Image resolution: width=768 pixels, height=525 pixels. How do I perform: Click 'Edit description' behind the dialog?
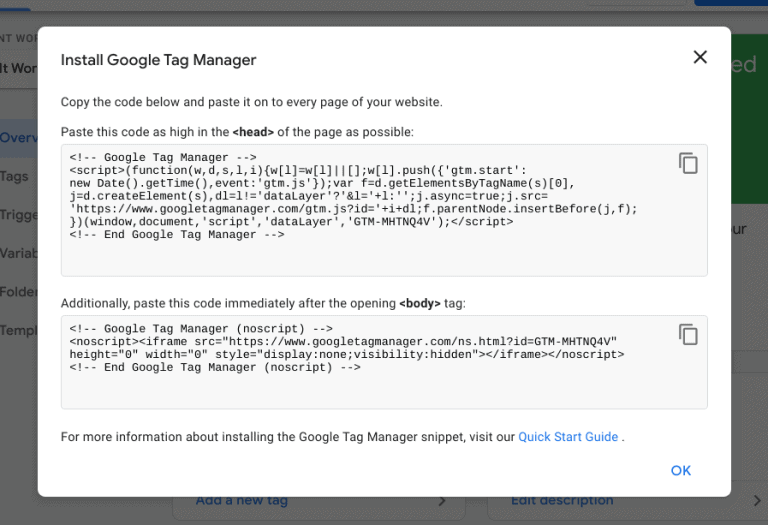[562, 501]
